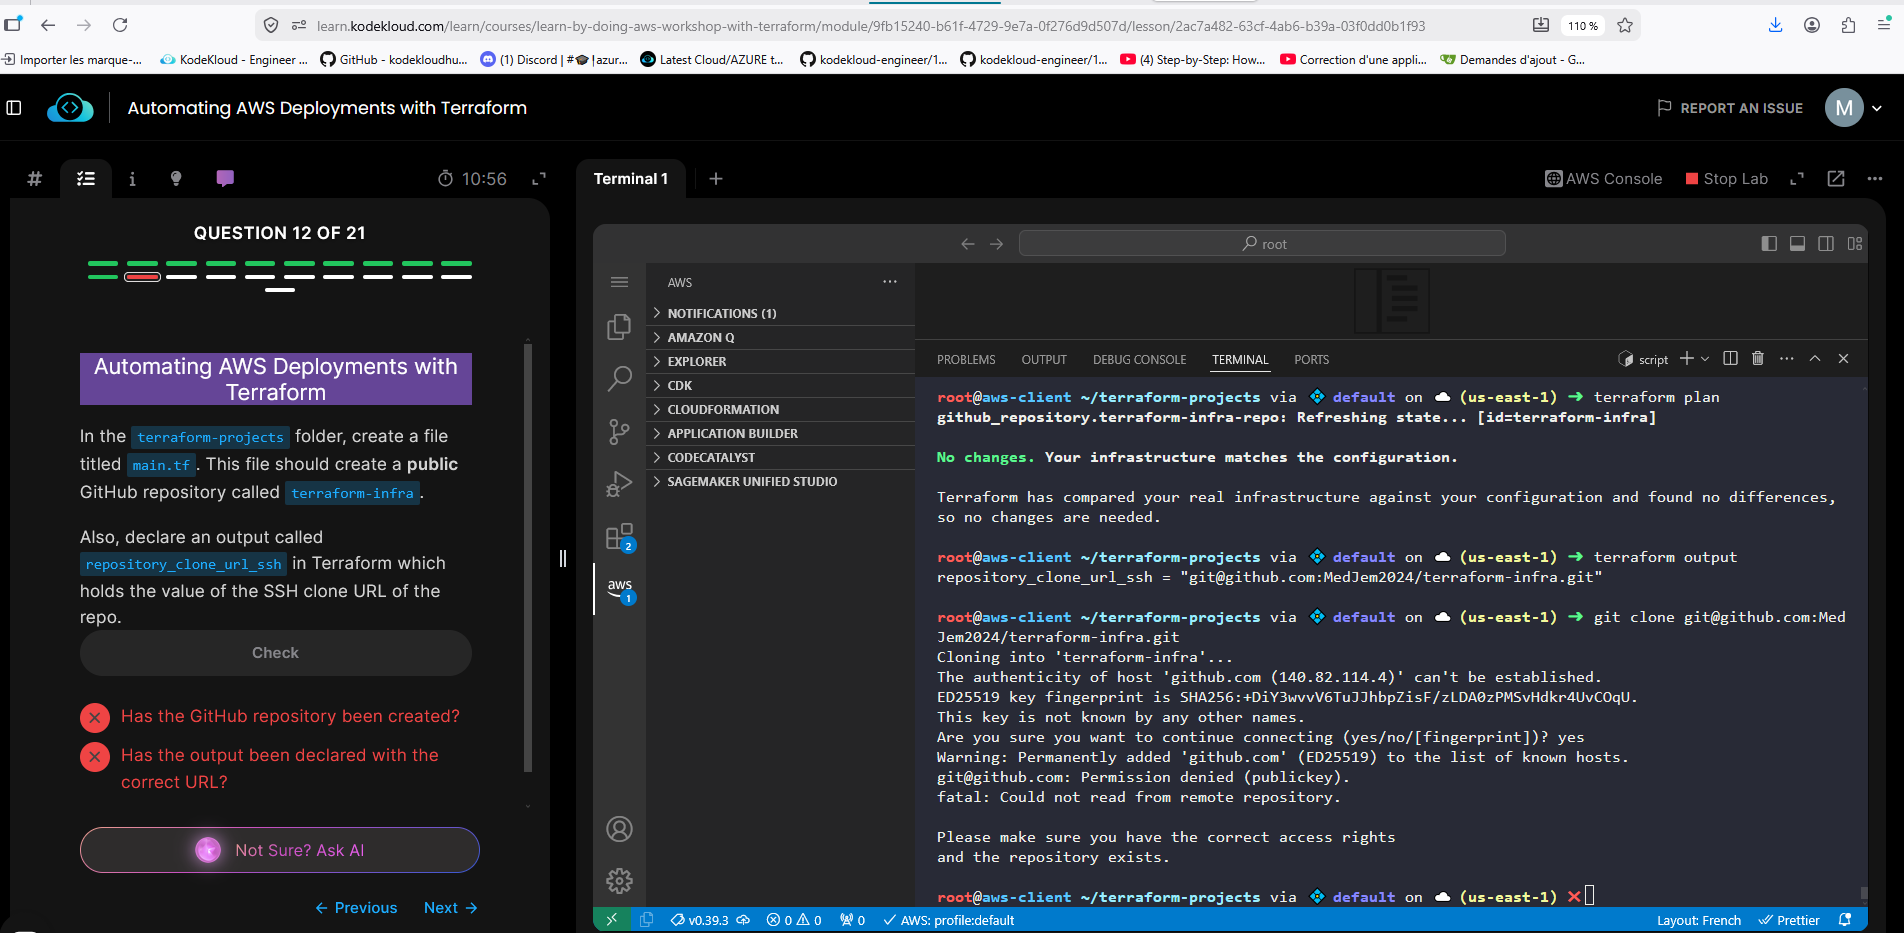Click the Check button
The height and width of the screenshot is (933, 1904).
point(276,653)
